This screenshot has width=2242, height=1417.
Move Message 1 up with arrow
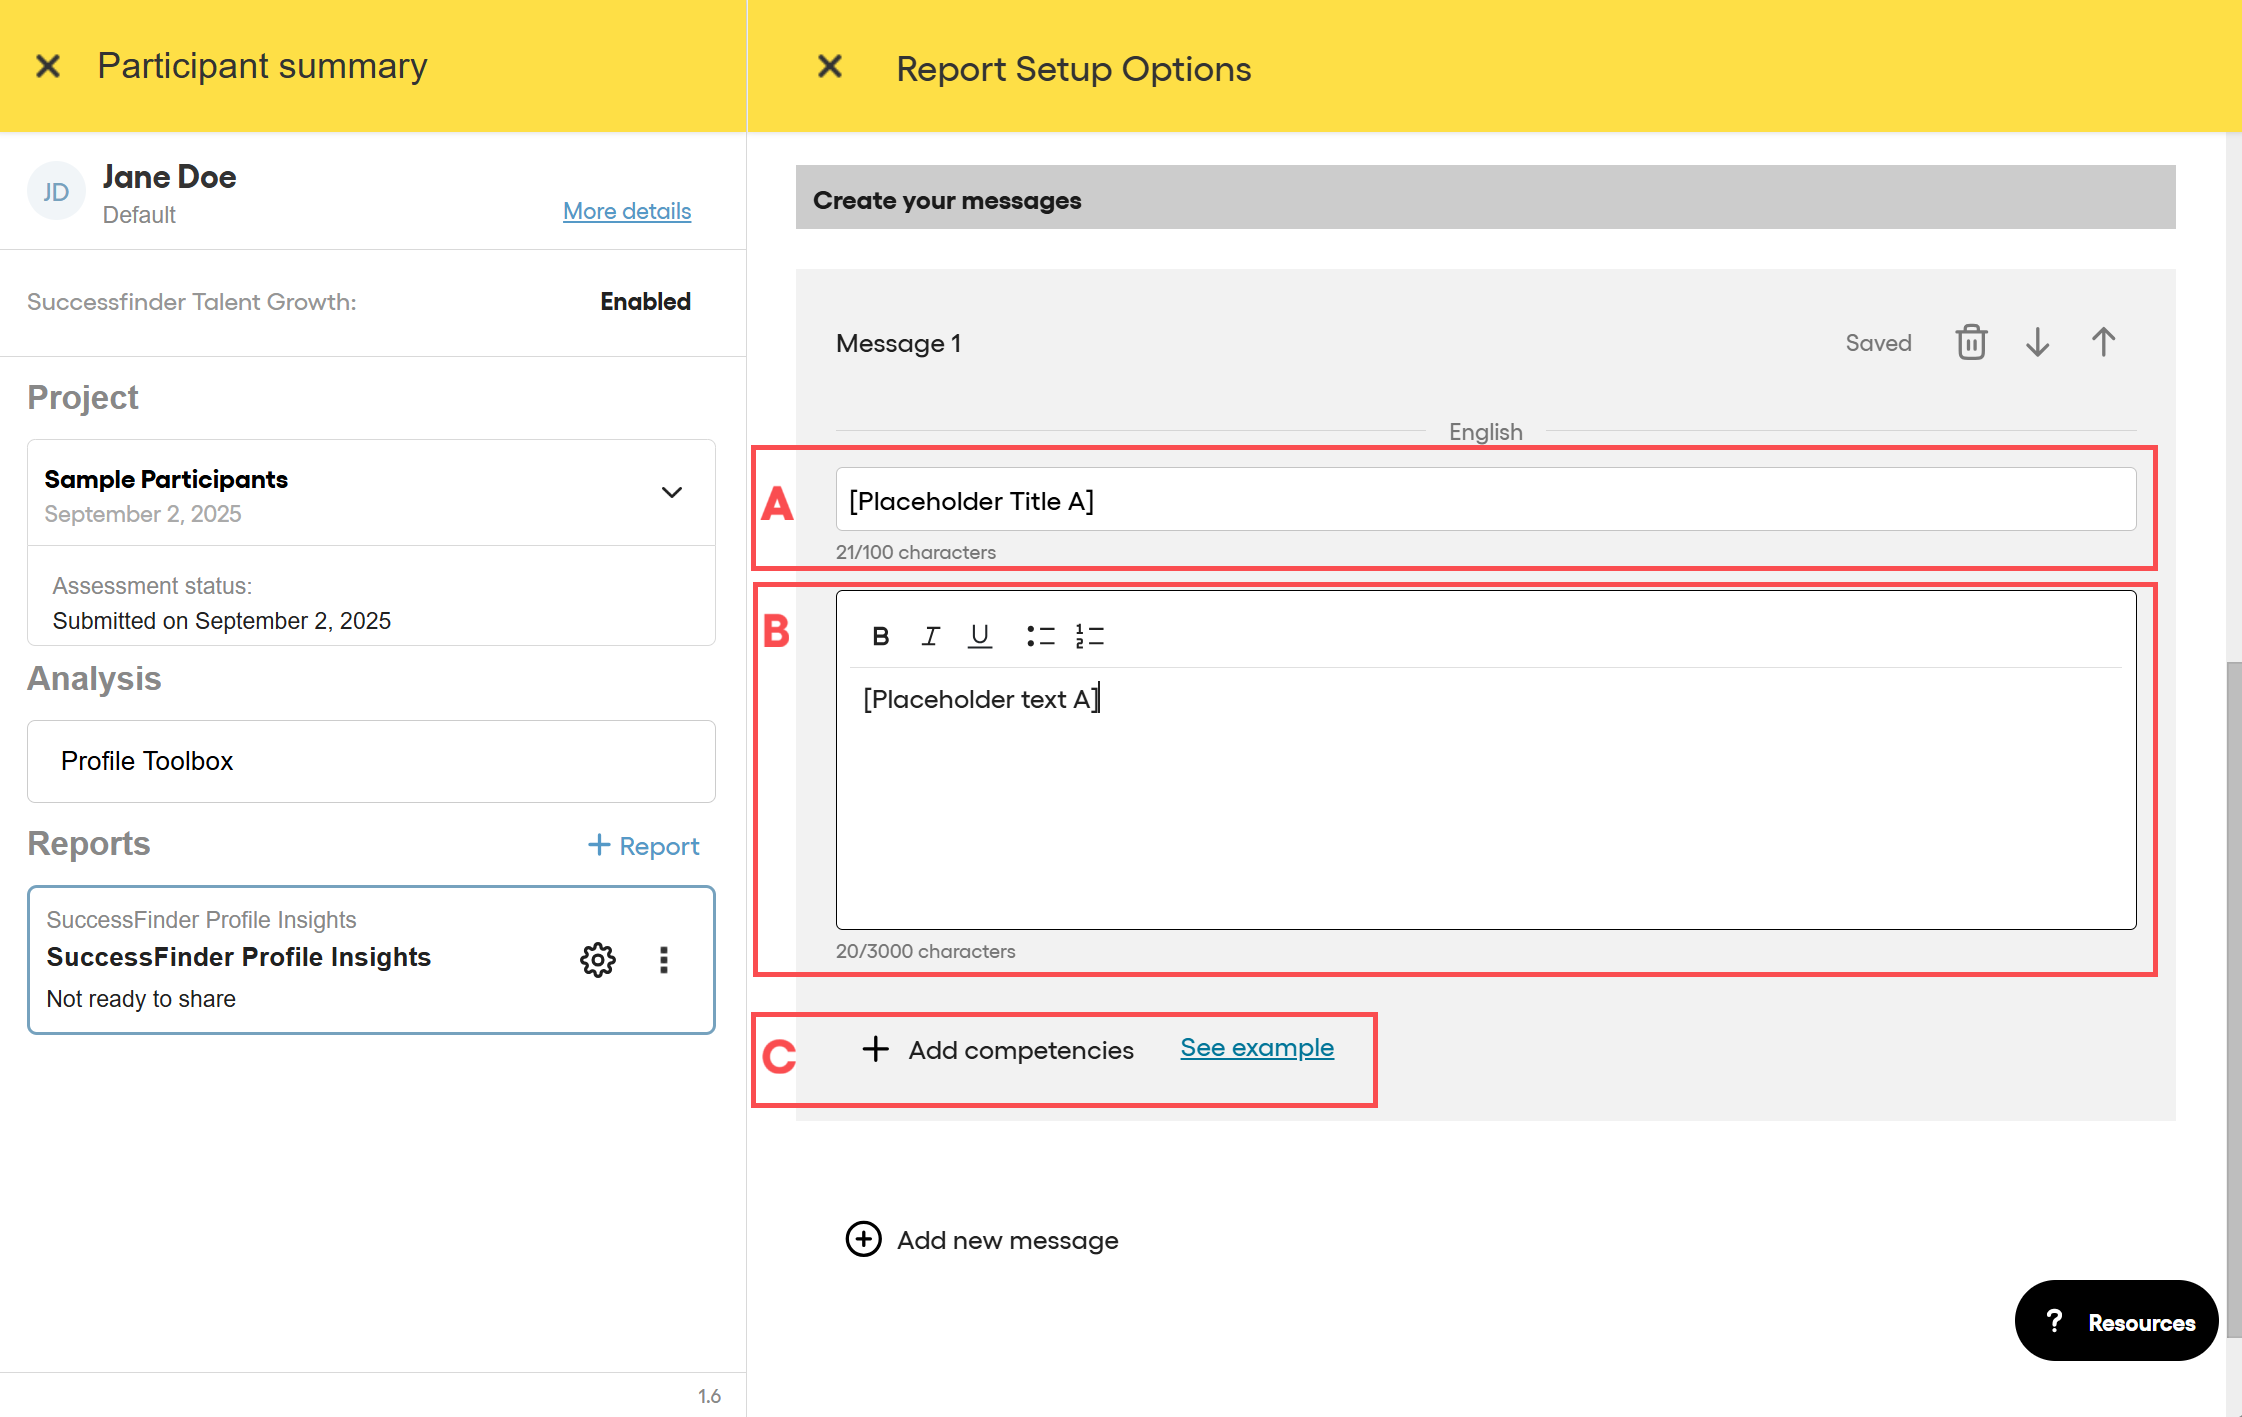[2103, 342]
